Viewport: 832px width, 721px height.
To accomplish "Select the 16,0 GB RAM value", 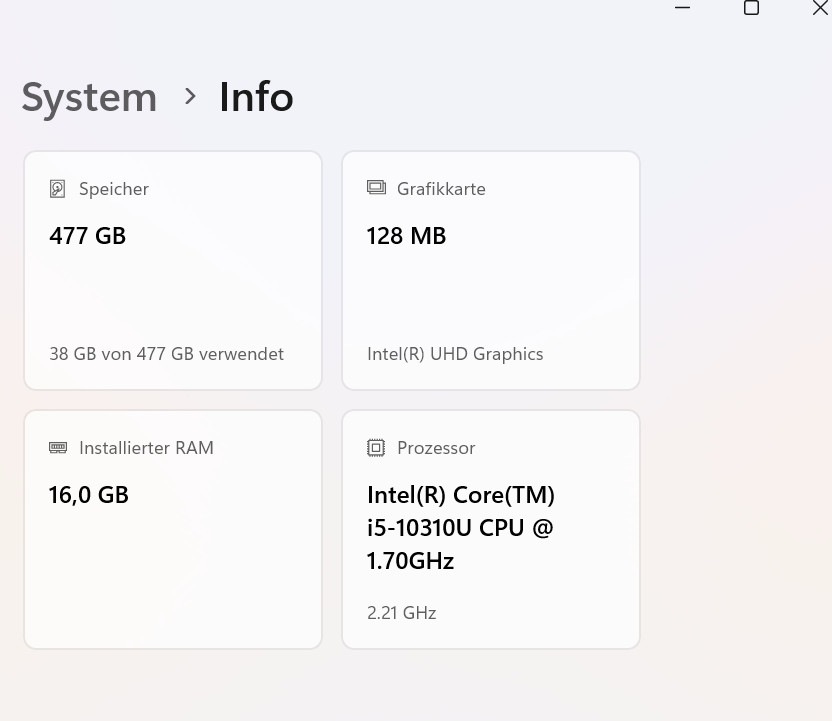I will point(89,495).
